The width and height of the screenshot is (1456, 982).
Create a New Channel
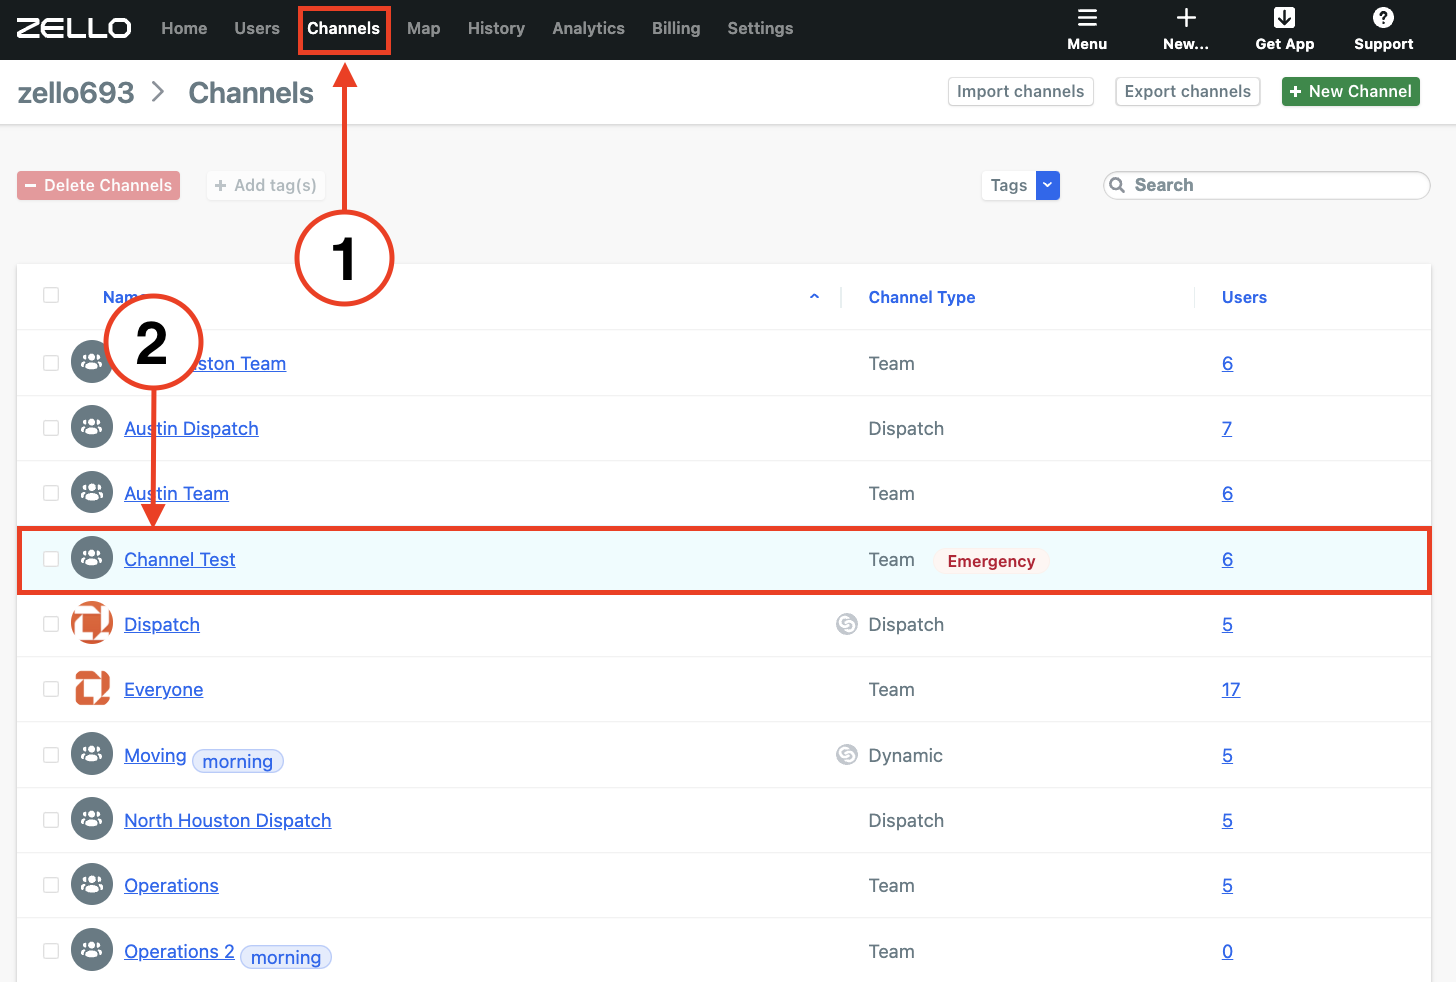(x=1350, y=91)
